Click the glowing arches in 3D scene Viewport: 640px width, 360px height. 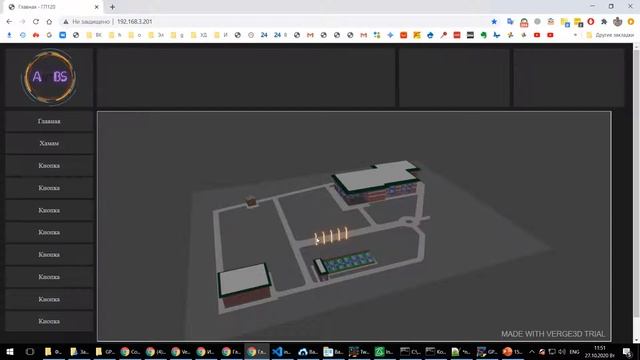pyautogui.click(x=331, y=236)
